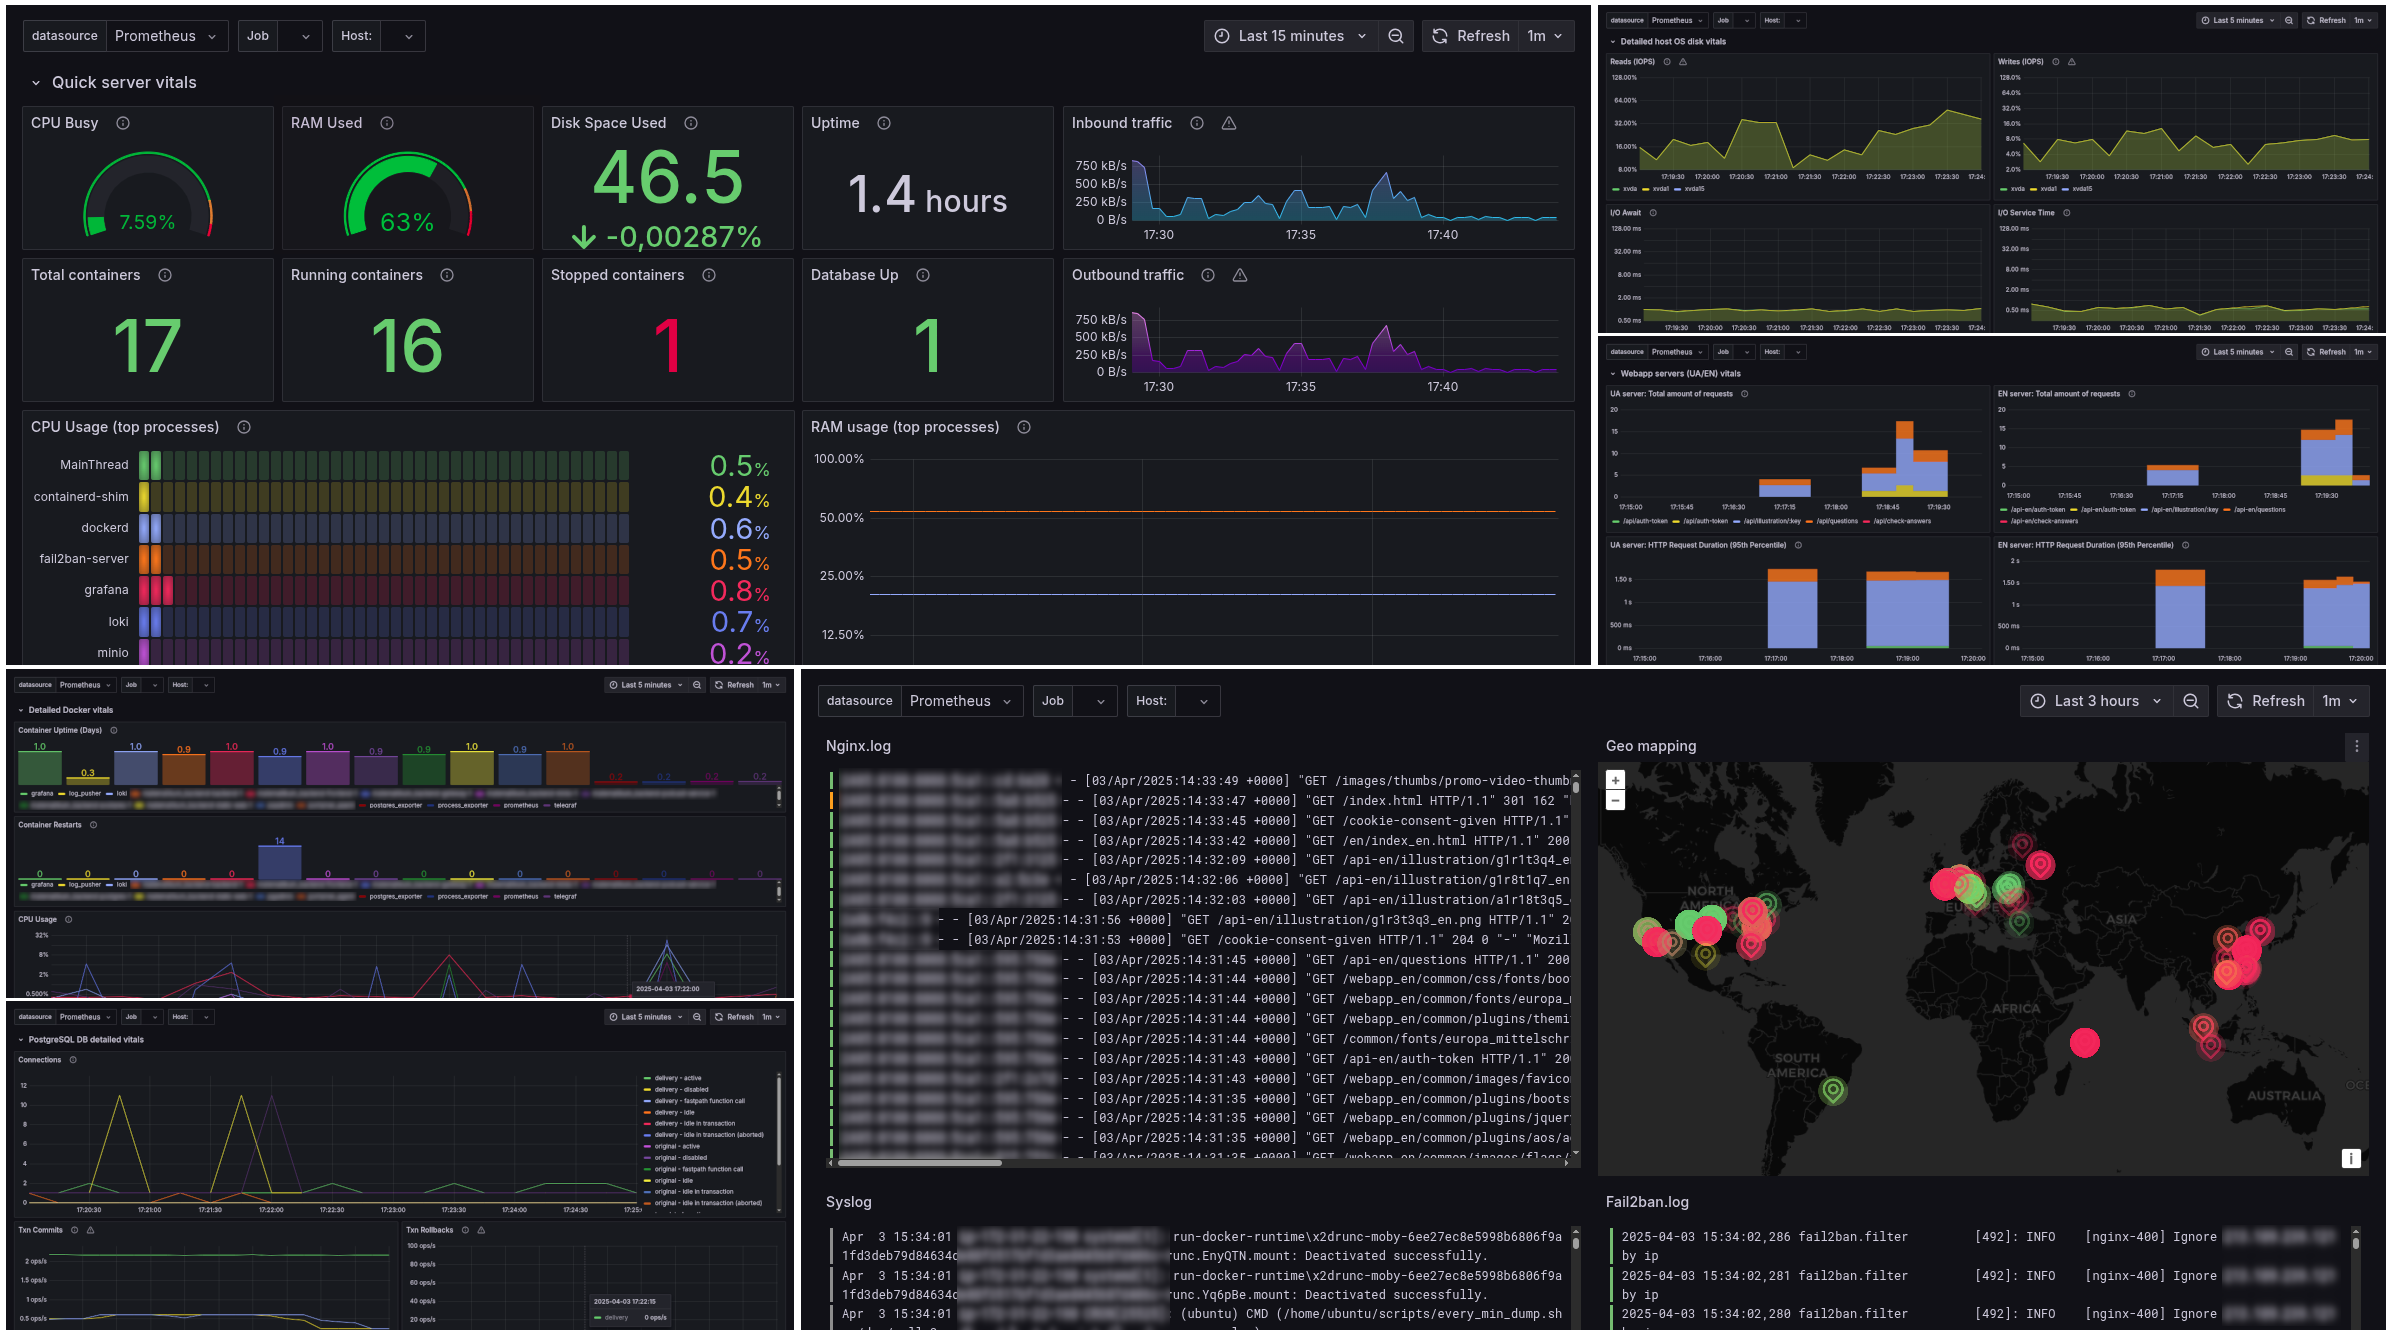Collapse the Quick server vitals row

click(36, 83)
